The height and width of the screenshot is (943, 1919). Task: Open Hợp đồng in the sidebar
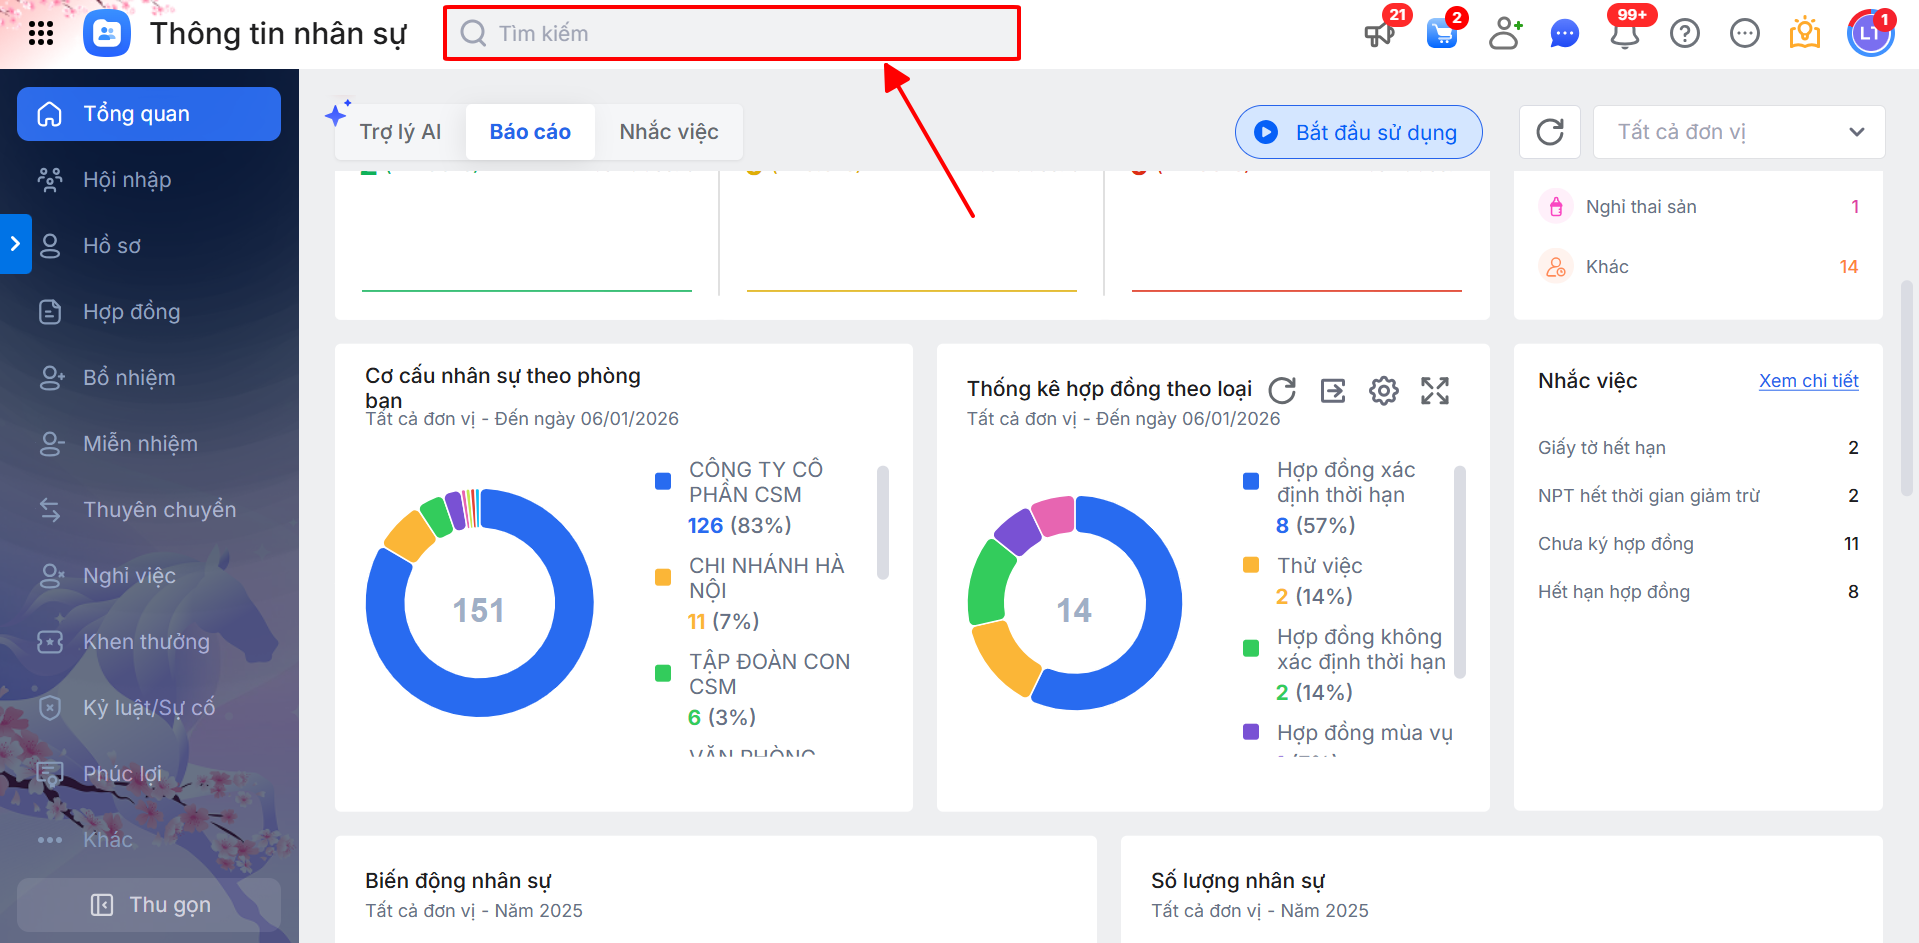click(x=148, y=312)
